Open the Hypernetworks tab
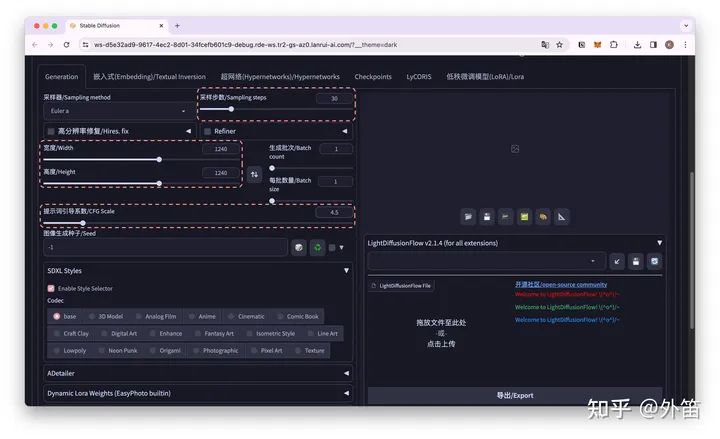This screenshot has width=720, height=439. pos(280,77)
